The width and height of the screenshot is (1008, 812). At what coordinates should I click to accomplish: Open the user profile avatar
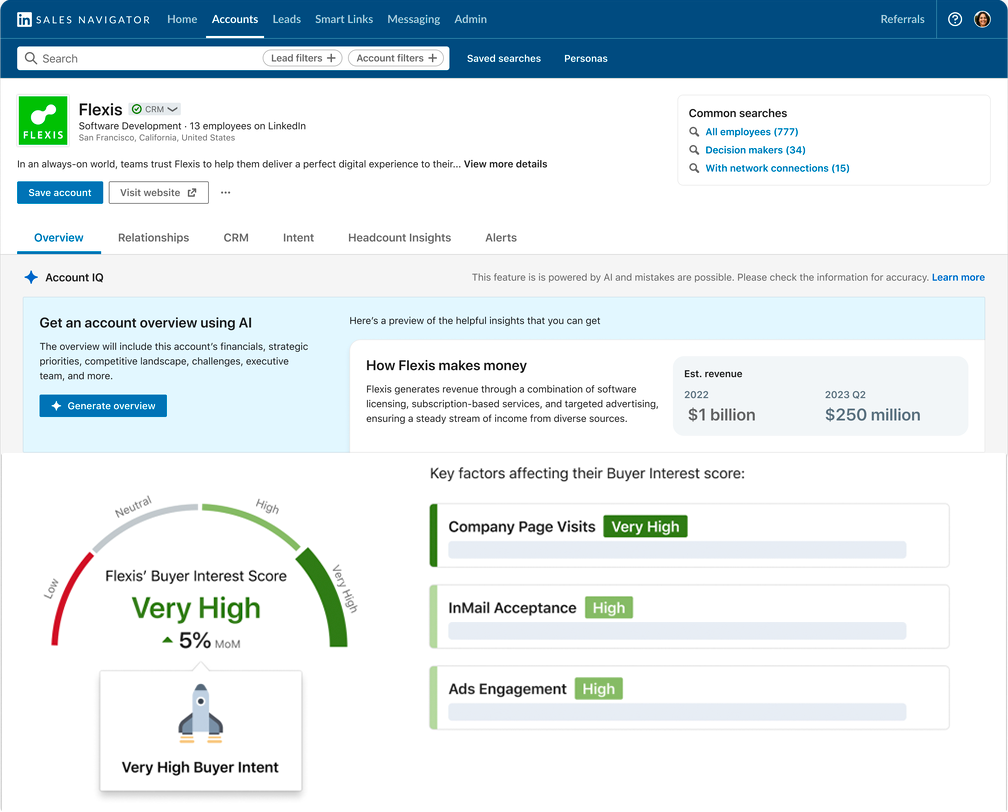[982, 19]
